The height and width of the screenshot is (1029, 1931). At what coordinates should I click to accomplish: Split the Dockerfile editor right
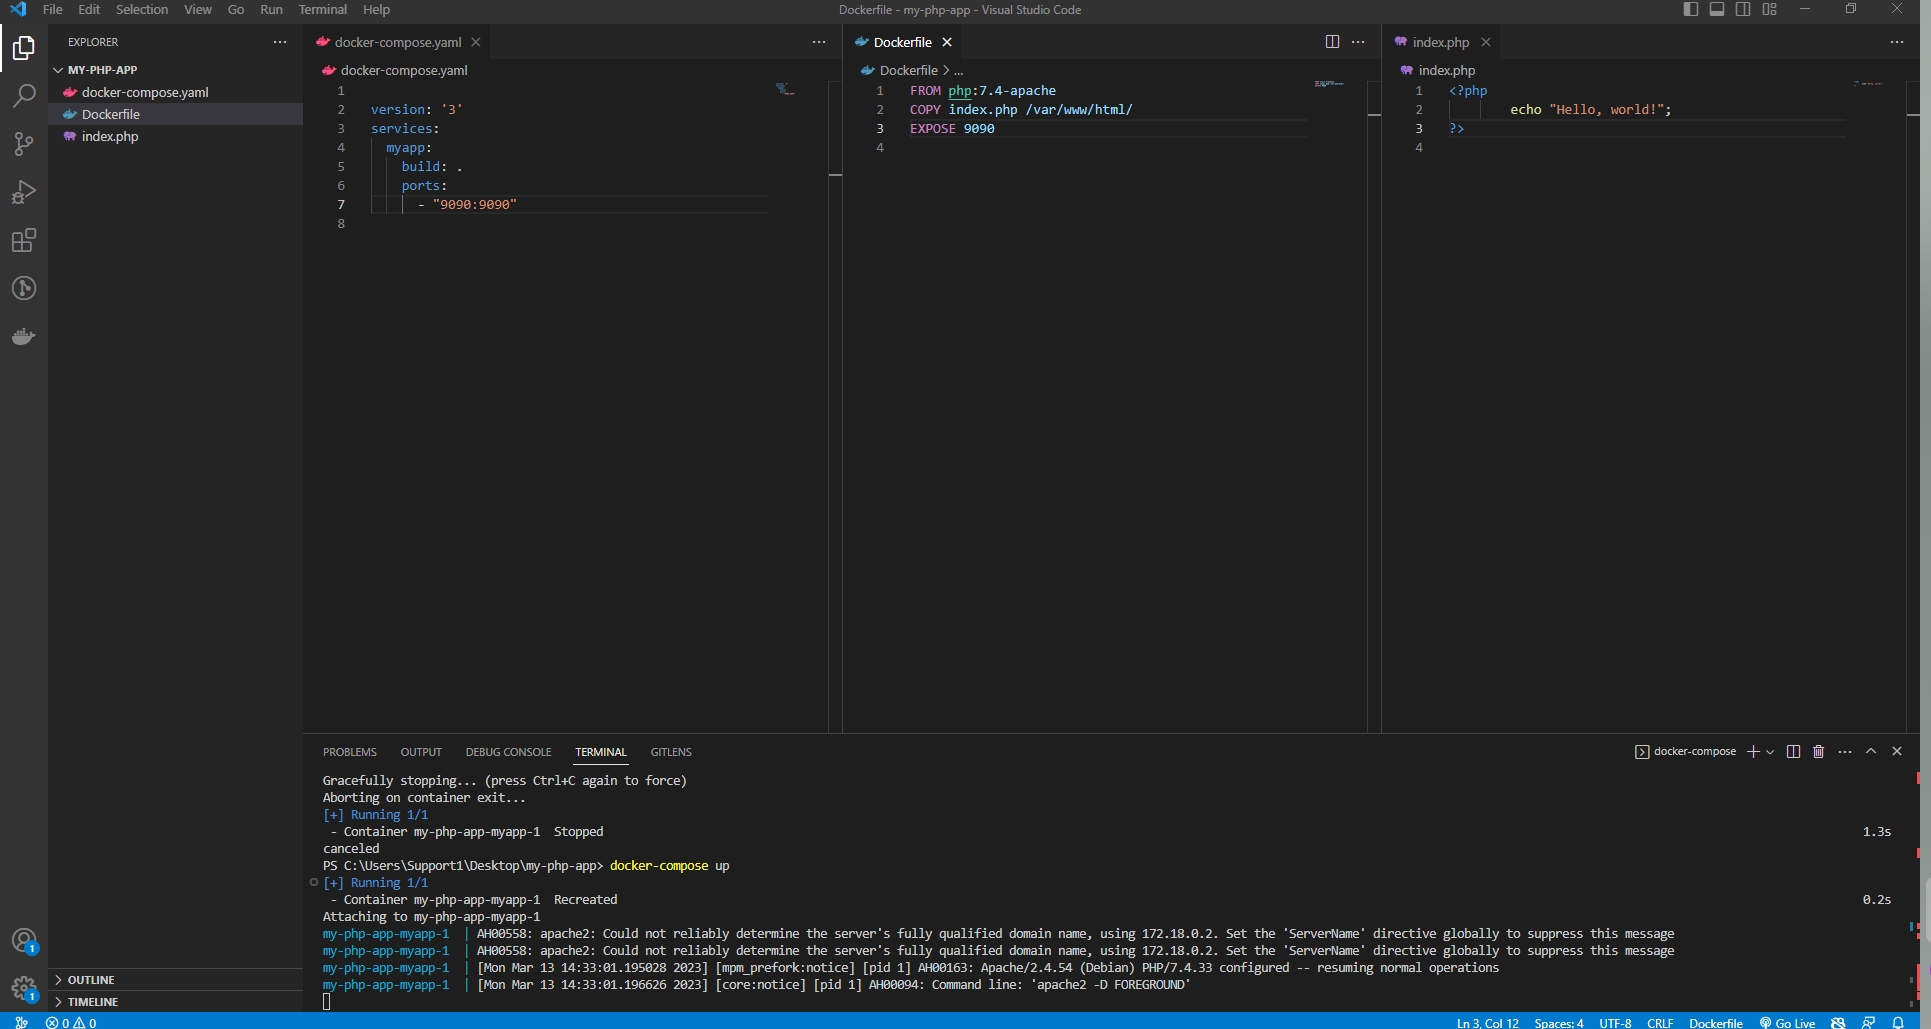(1332, 42)
